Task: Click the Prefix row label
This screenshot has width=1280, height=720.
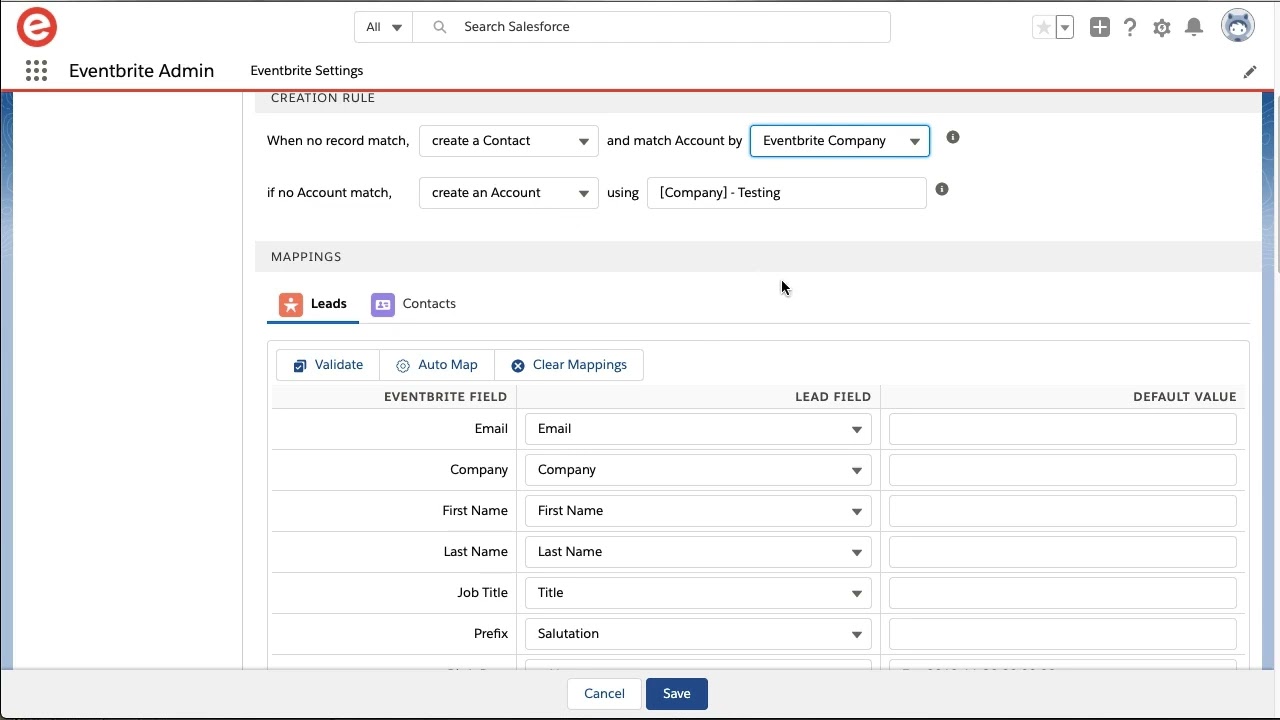Action: (491, 634)
